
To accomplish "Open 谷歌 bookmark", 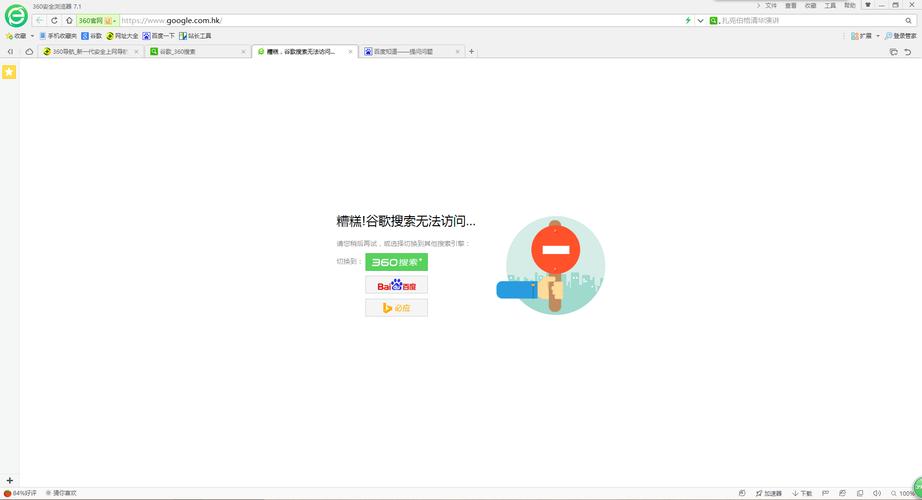I will click(x=92, y=36).
